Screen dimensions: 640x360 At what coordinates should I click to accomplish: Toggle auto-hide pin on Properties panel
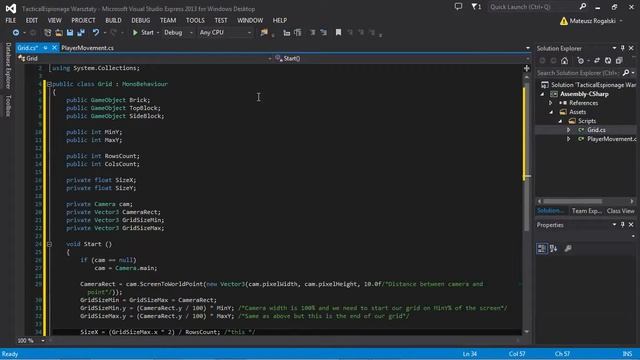pyautogui.click(x=622, y=225)
